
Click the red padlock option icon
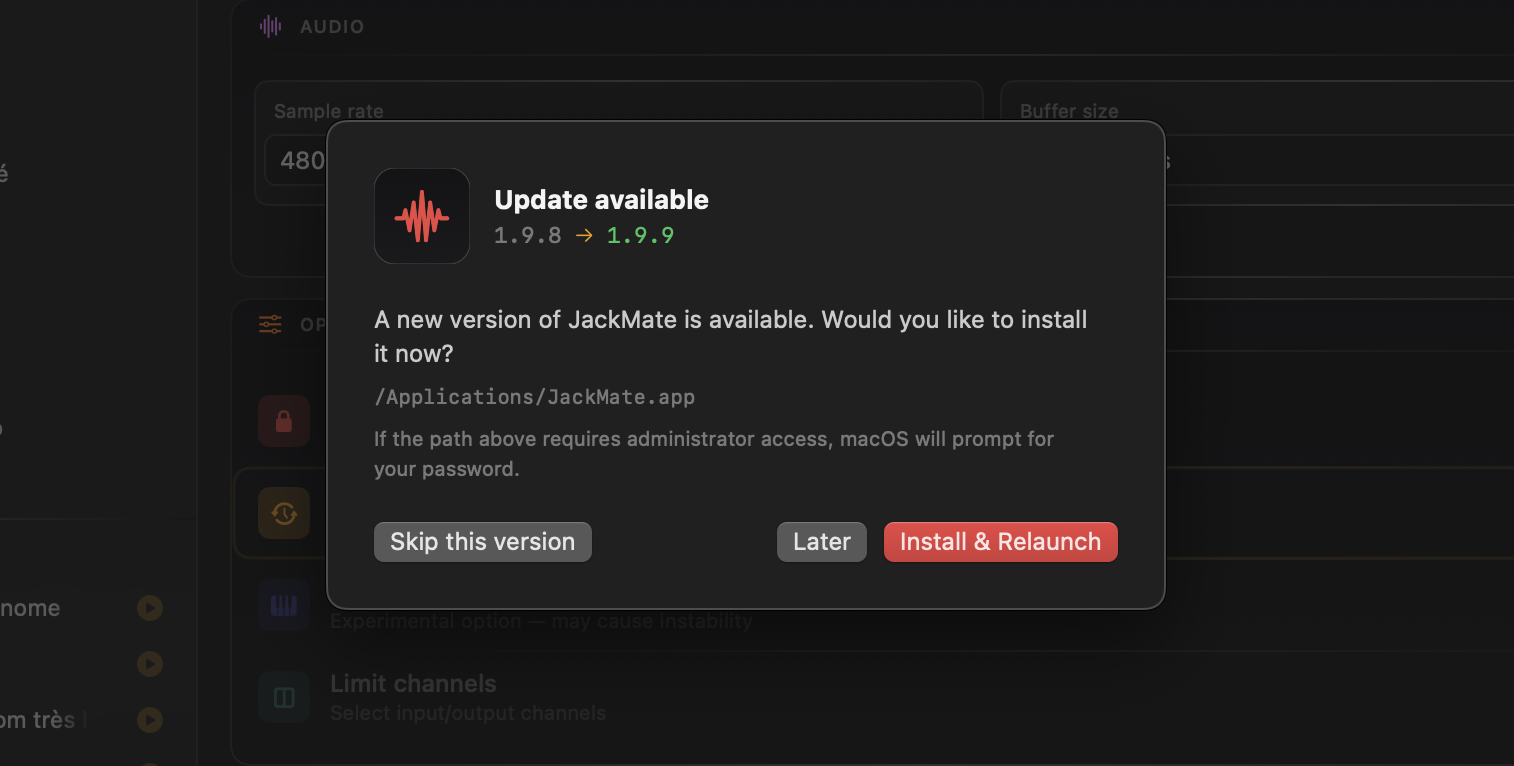[x=284, y=421]
